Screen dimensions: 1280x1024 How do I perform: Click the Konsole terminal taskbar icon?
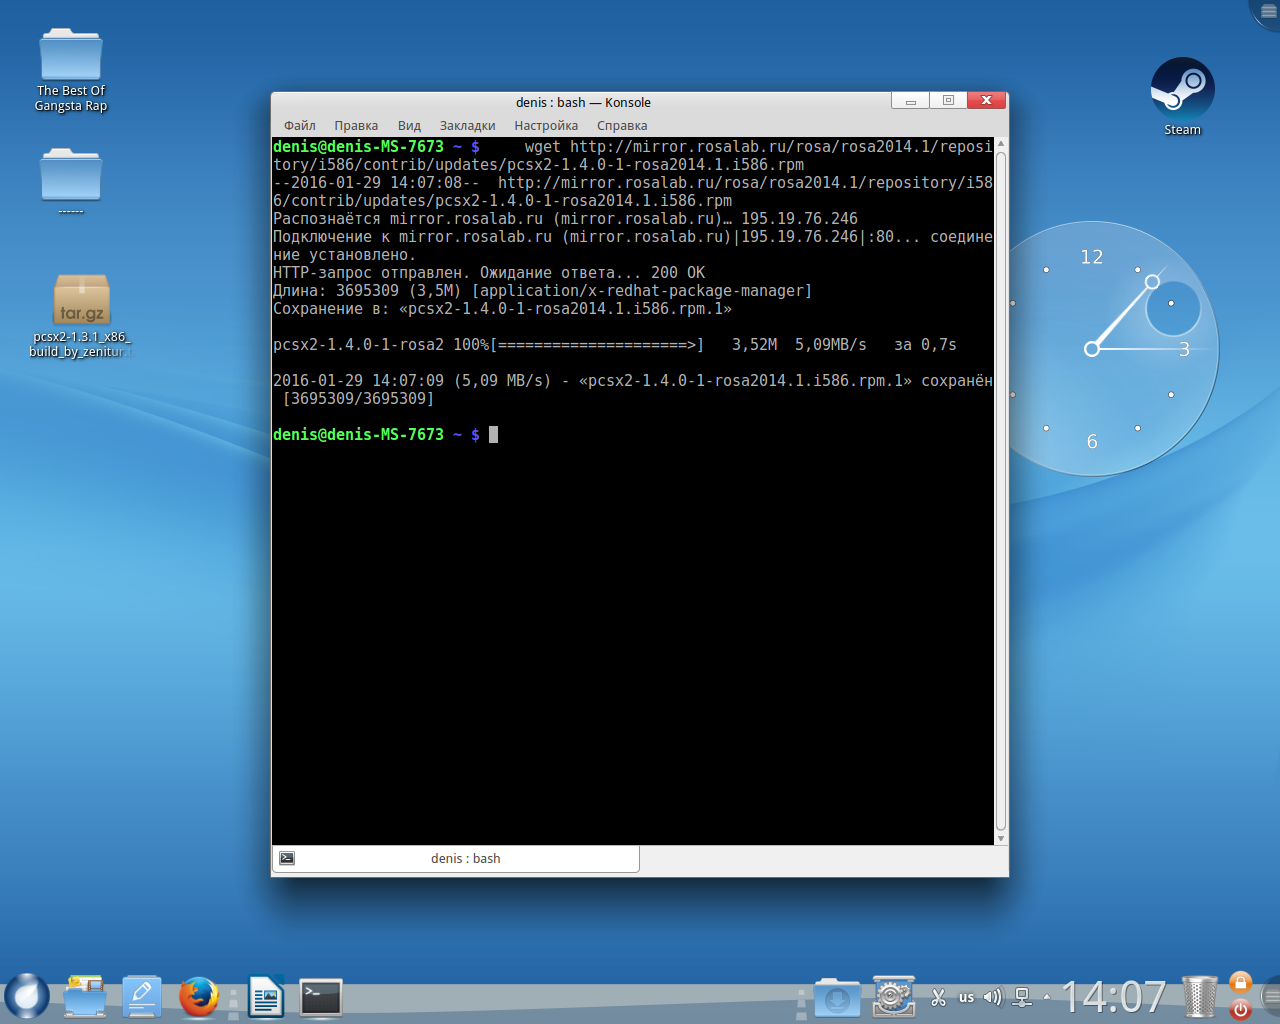pyautogui.click(x=321, y=997)
